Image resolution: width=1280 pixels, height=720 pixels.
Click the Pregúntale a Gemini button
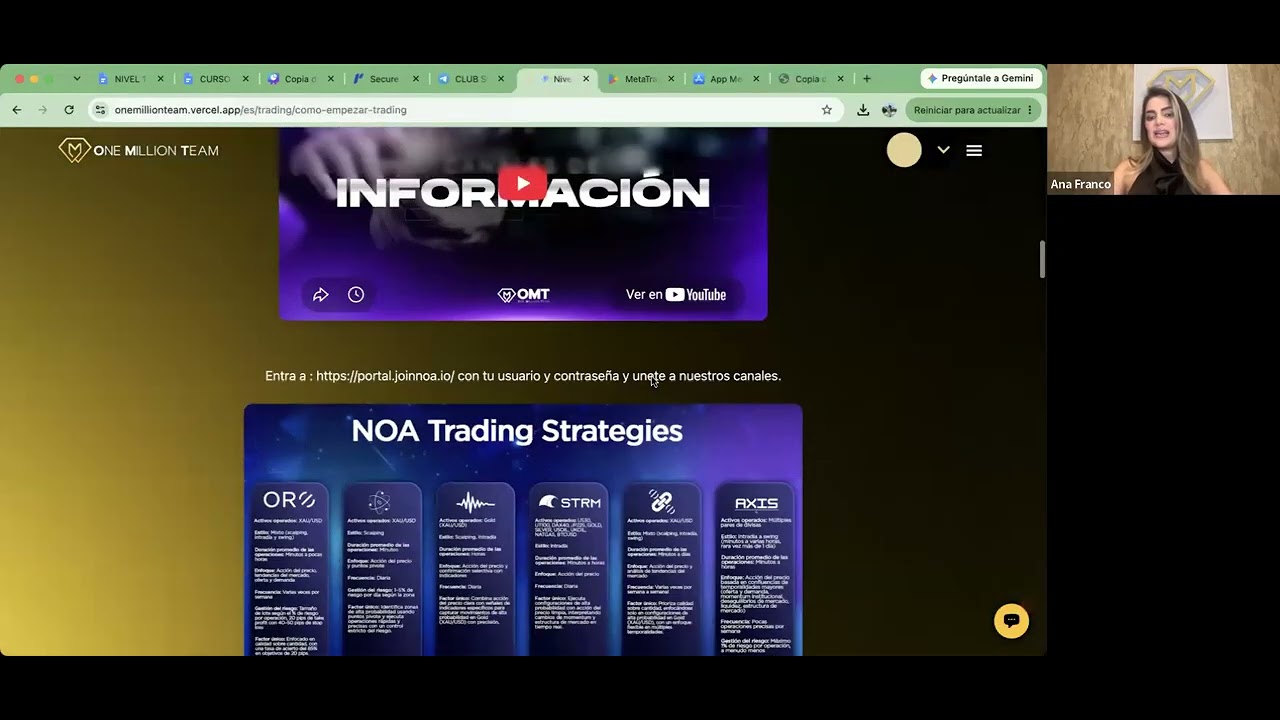point(981,78)
